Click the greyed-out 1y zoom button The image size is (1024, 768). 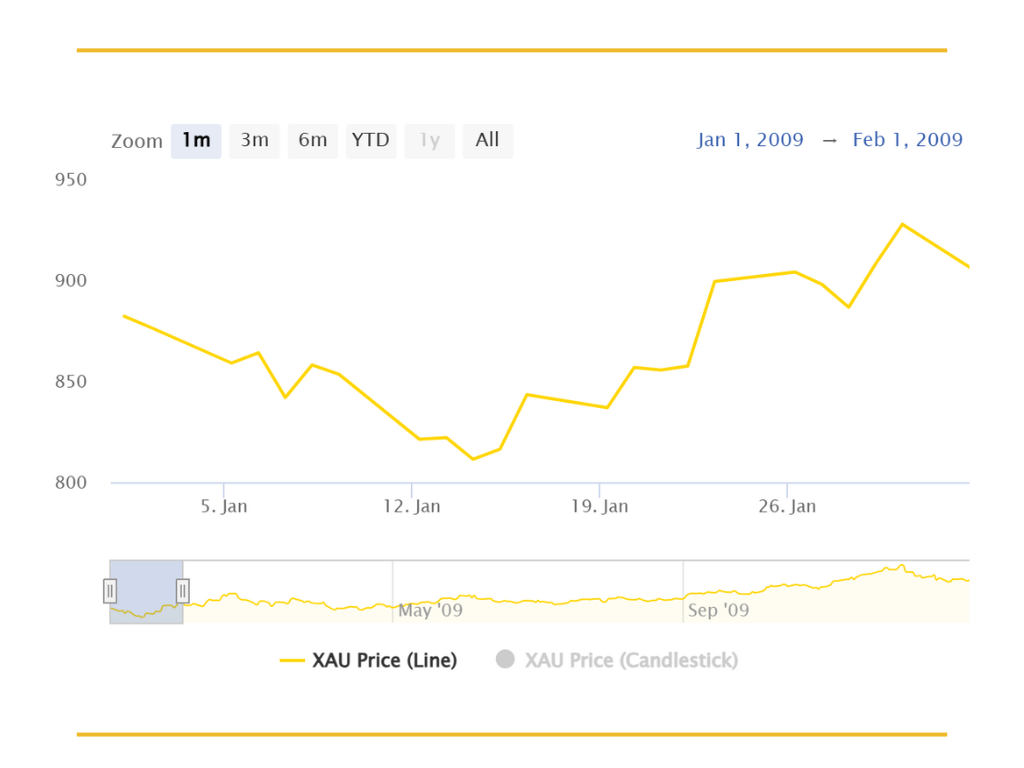429,141
